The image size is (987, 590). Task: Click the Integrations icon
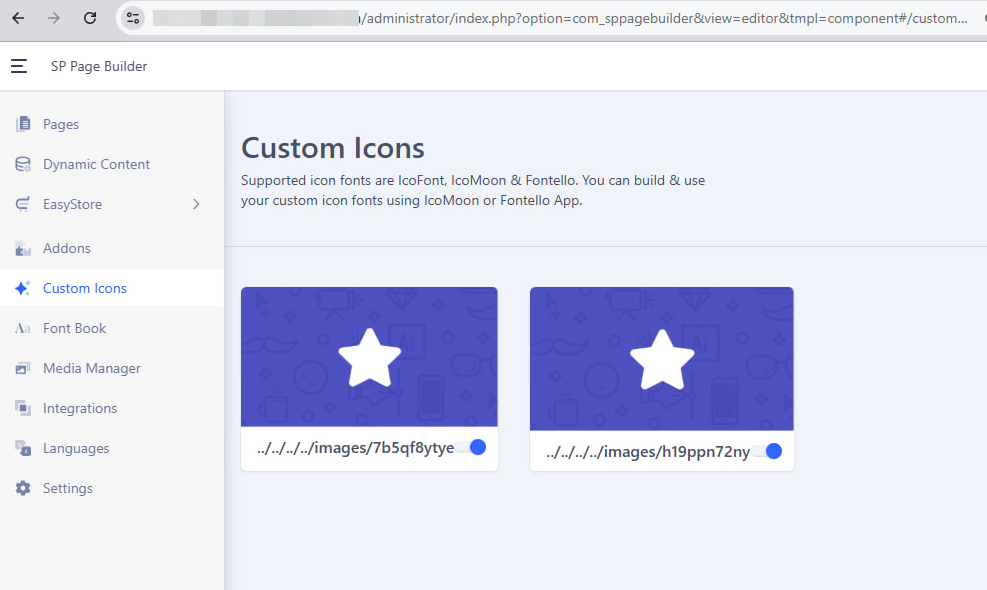pos(23,408)
